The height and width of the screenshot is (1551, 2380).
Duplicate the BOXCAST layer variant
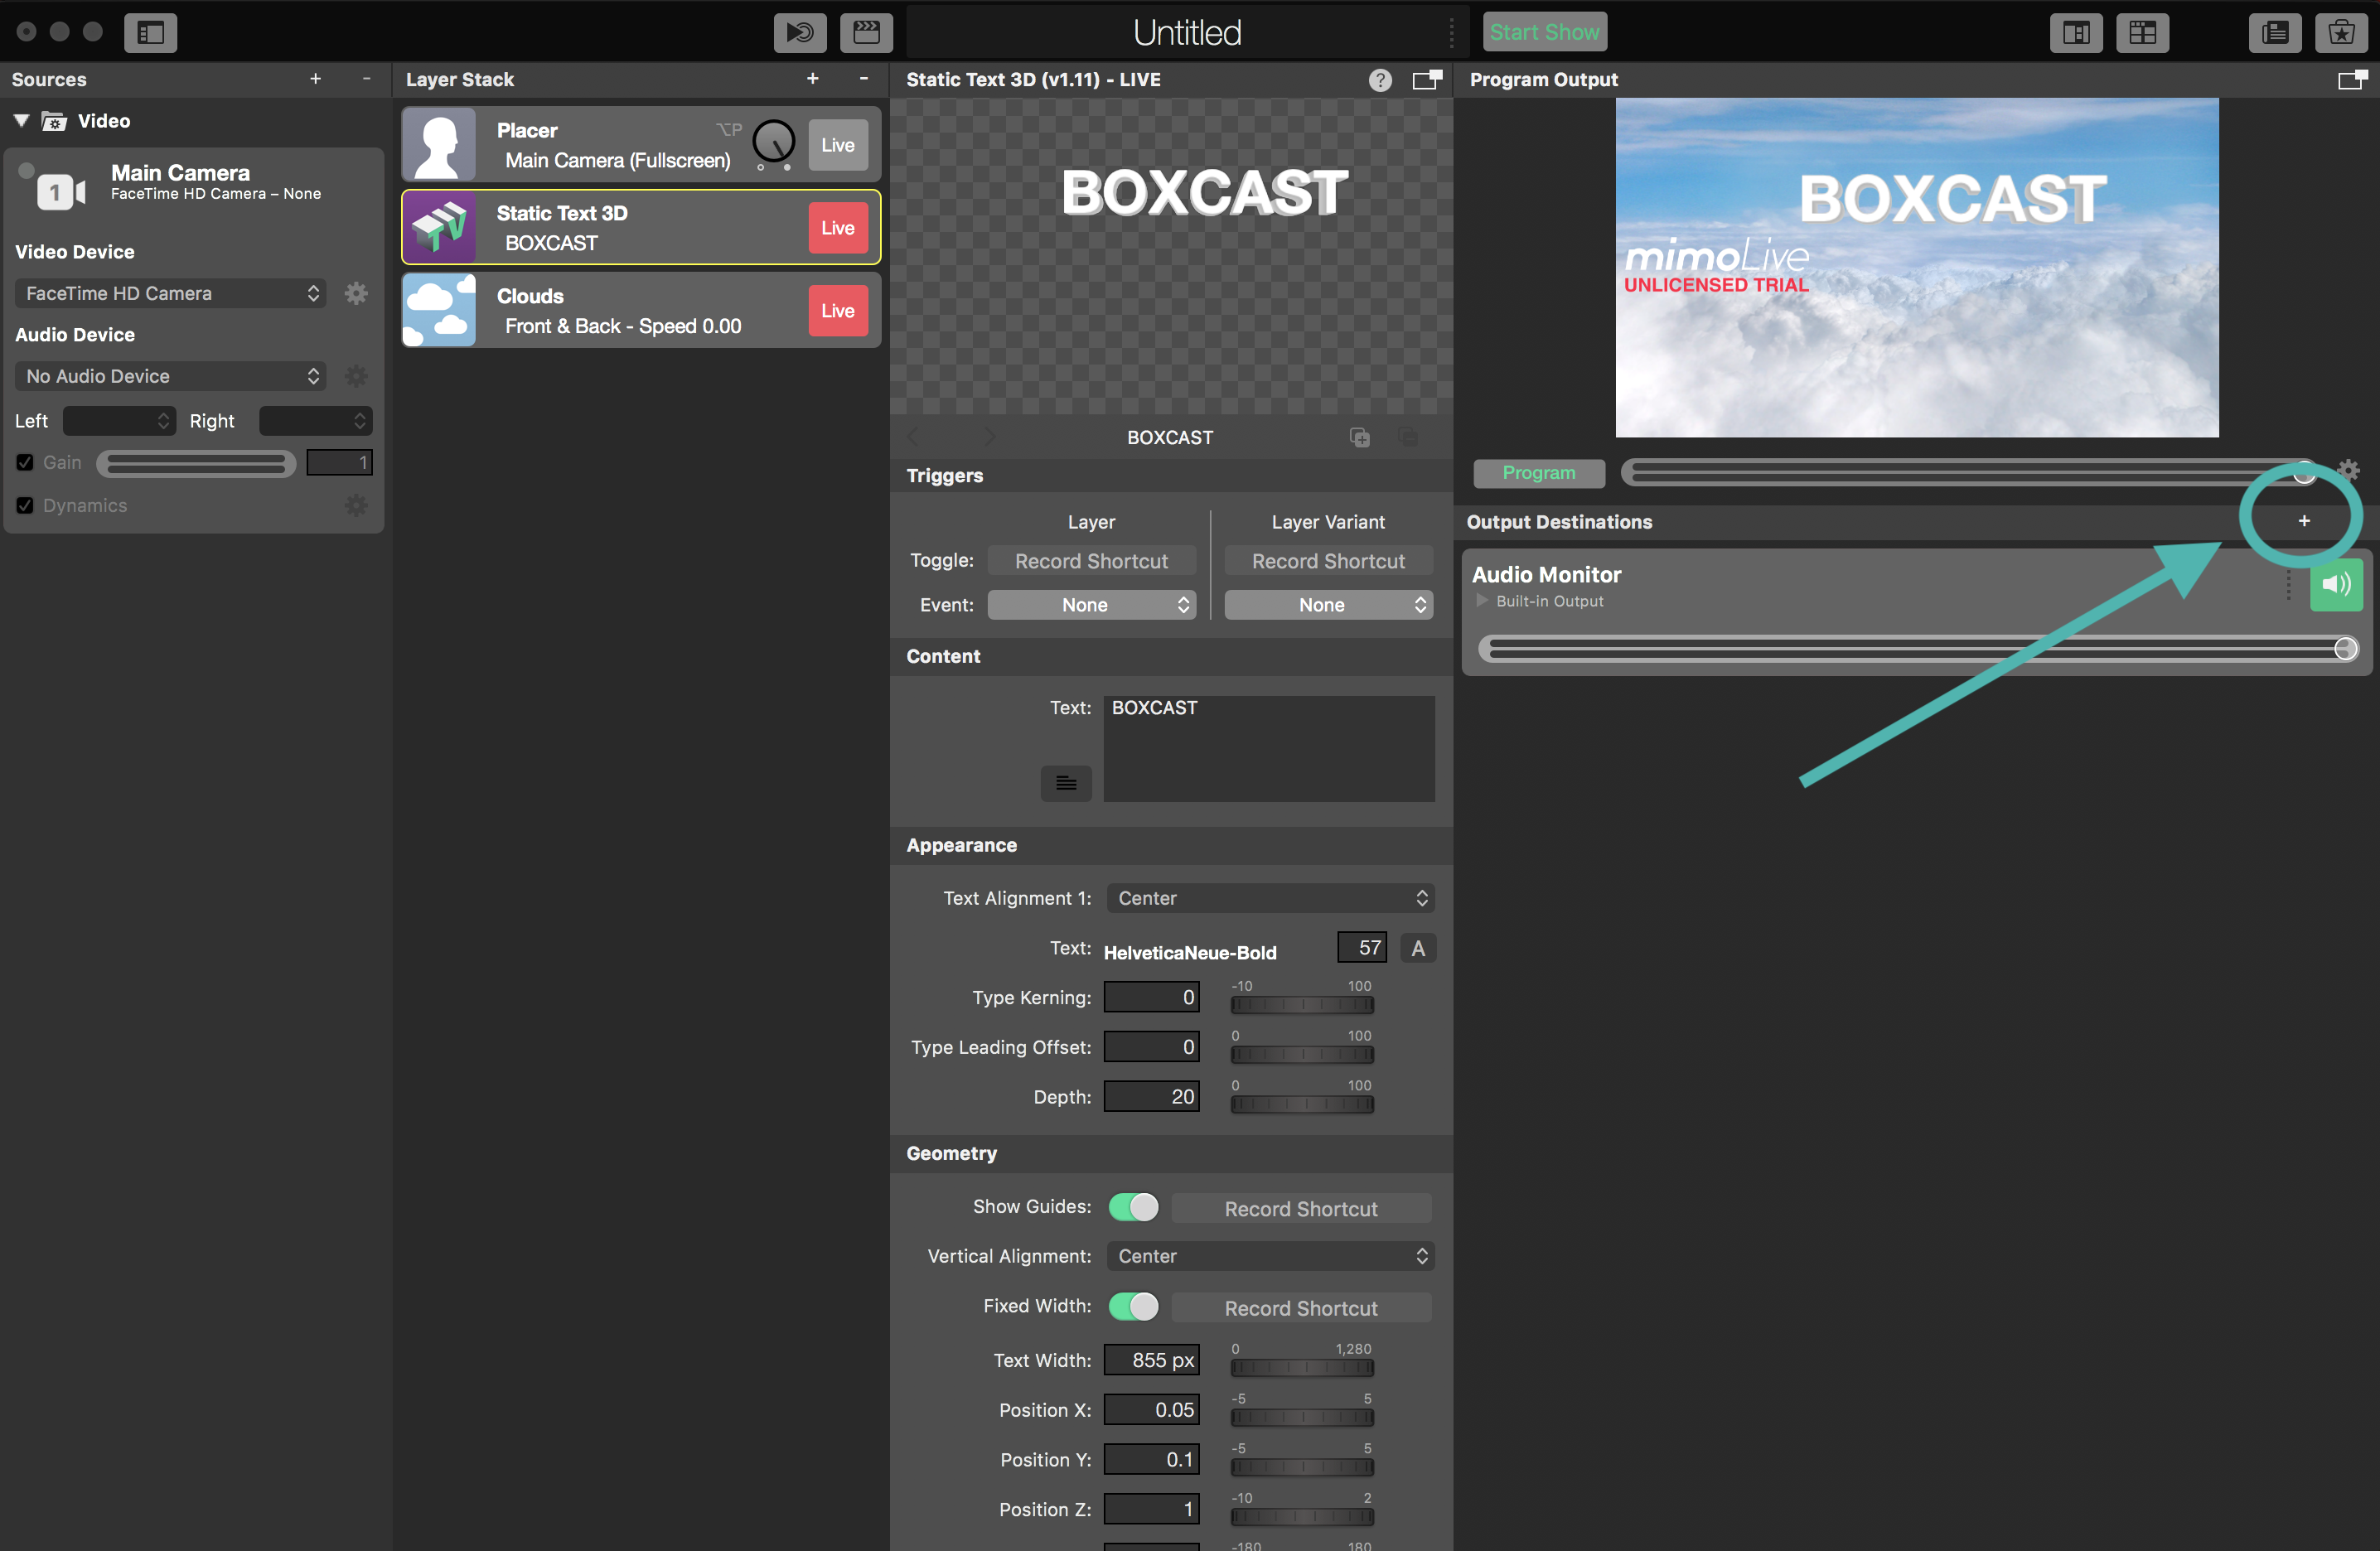[1359, 437]
